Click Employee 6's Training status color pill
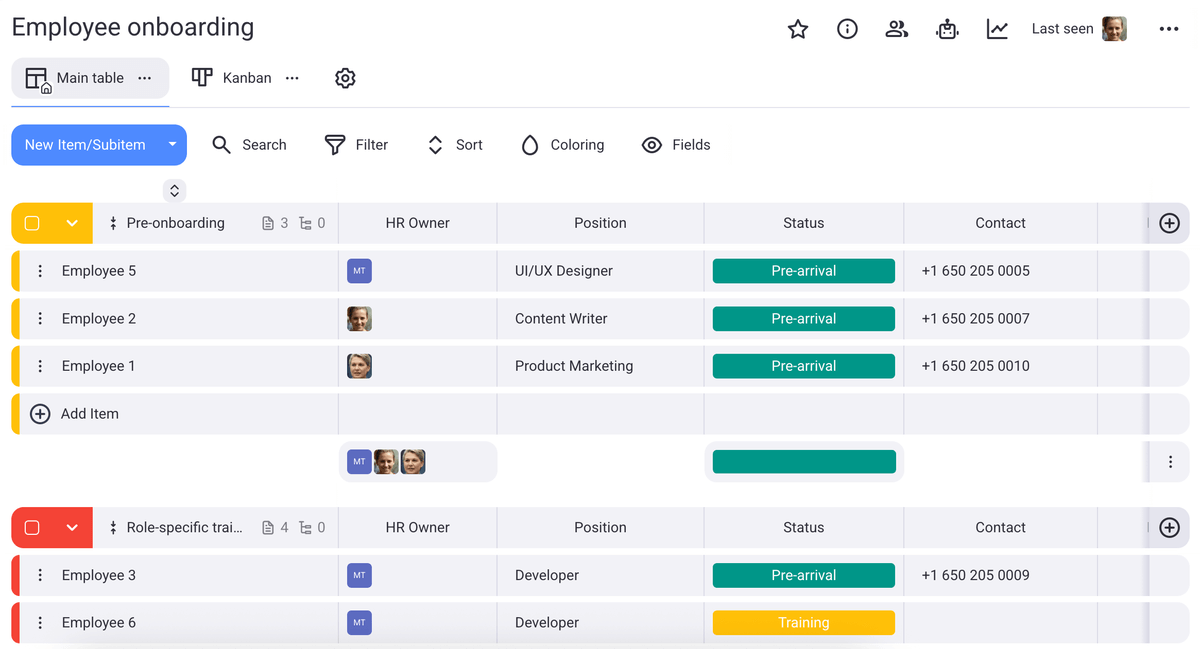1200x649 pixels. tap(803, 622)
